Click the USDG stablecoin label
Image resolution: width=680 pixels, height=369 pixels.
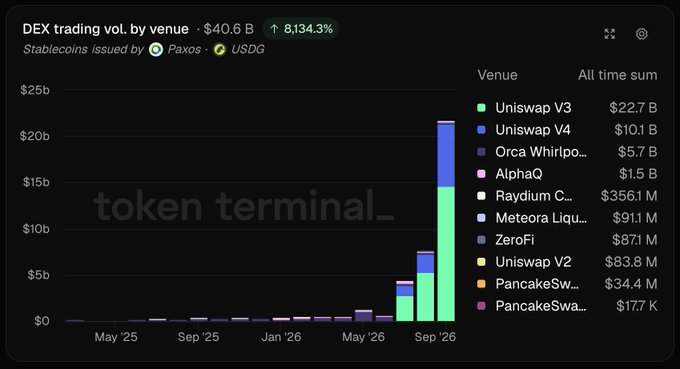coord(248,49)
